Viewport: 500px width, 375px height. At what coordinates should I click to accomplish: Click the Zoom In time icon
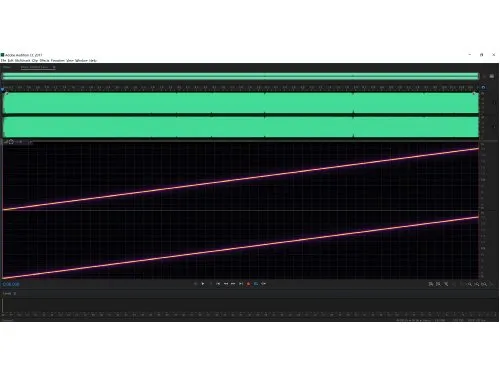pos(469,284)
